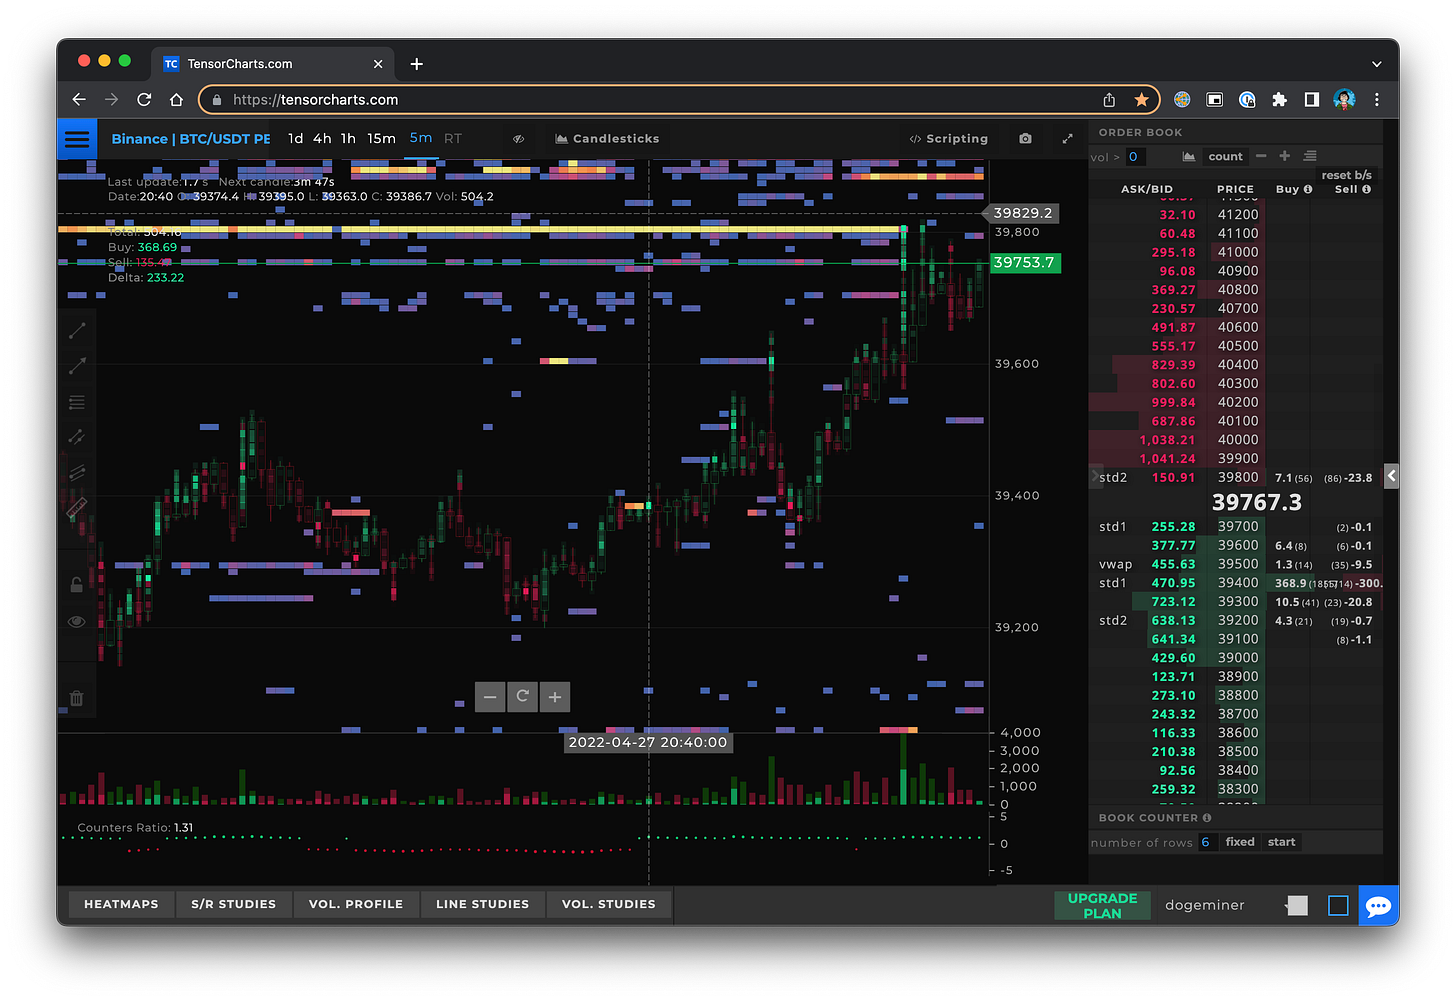Open the HEATMAPS settings panel

click(x=121, y=904)
